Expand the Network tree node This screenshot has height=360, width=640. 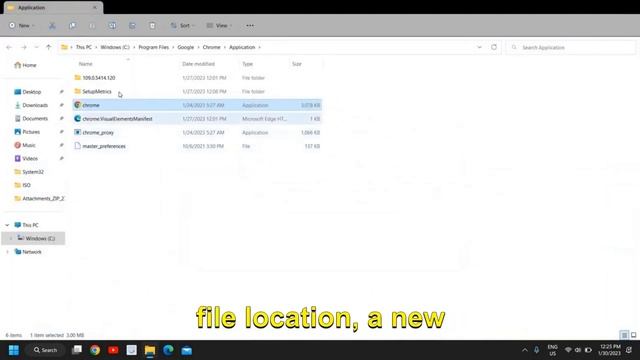click(7, 252)
